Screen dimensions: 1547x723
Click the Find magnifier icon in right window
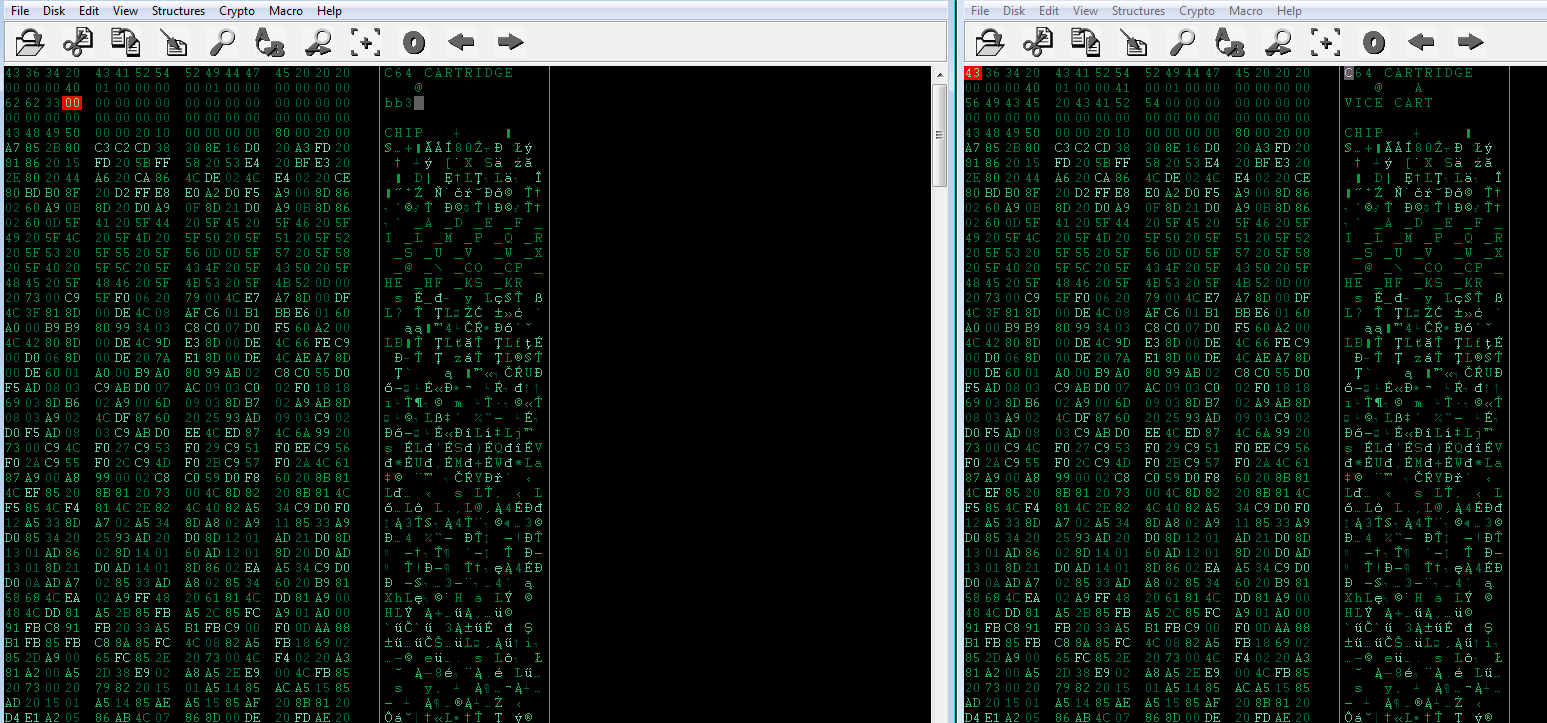click(1182, 42)
